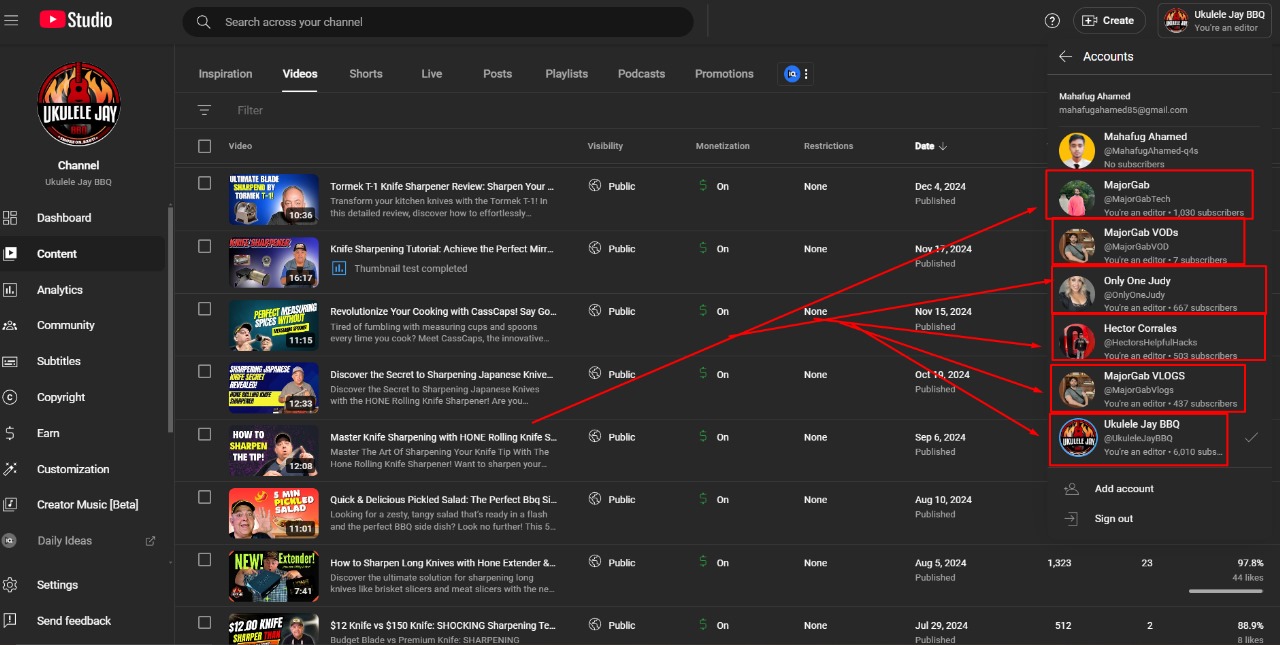The image size is (1280, 645).
Task: Click Public globe icon for Pickled Salad video
Action: [595, 499]
